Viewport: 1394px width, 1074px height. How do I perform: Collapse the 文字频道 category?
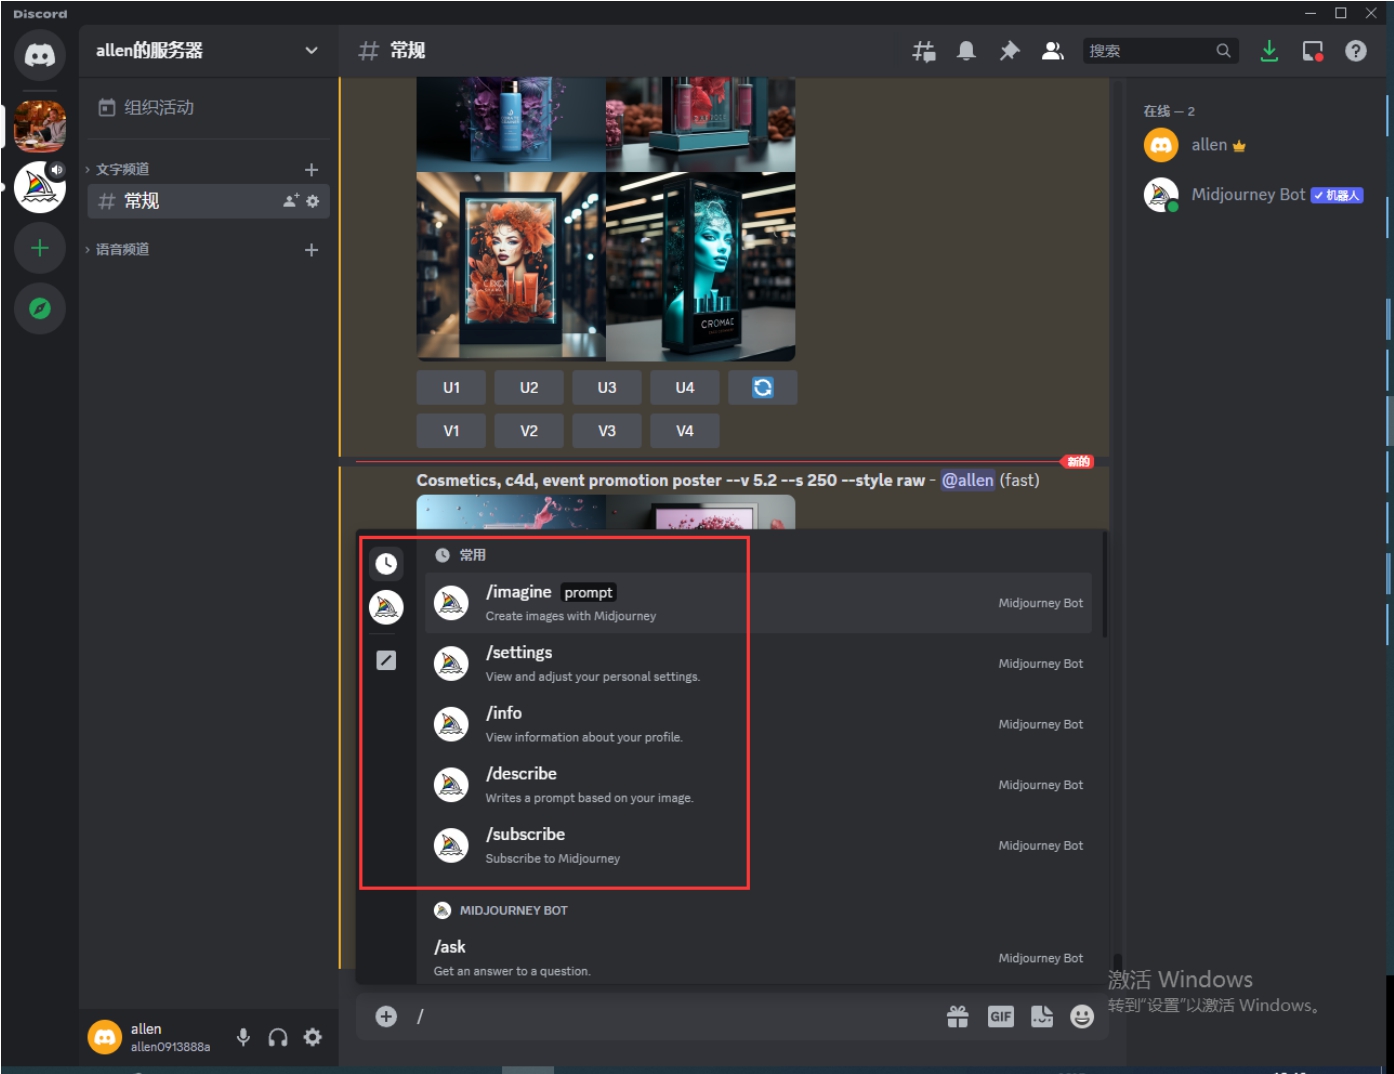point(122,169)
